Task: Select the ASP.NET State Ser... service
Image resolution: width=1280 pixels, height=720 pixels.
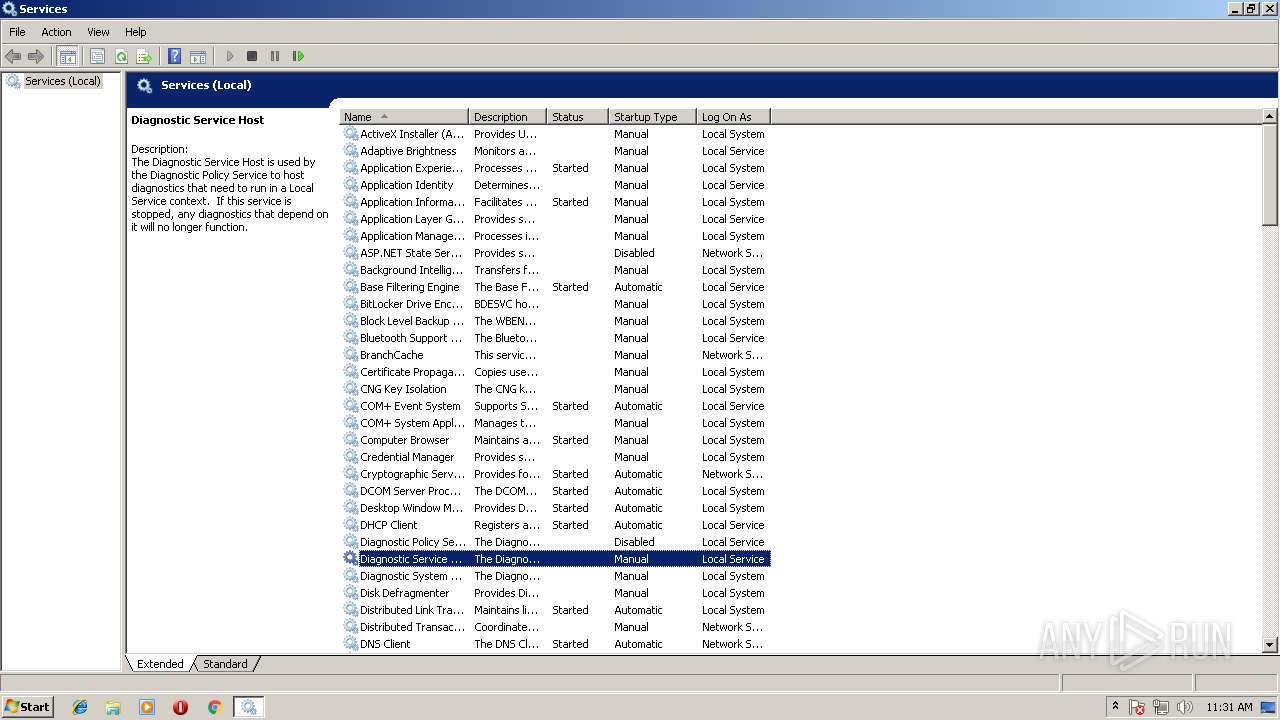Action: 555,253
